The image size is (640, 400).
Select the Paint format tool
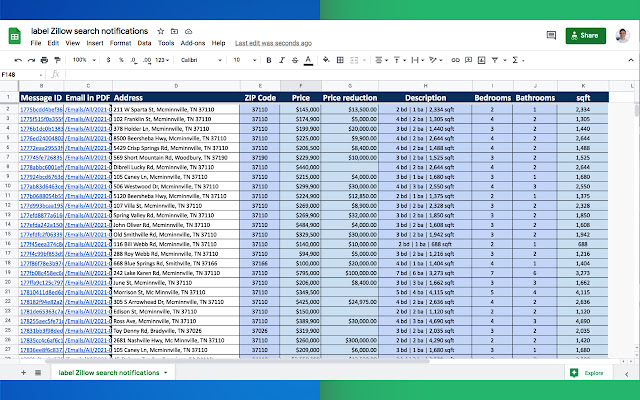[x=59, y=59]
